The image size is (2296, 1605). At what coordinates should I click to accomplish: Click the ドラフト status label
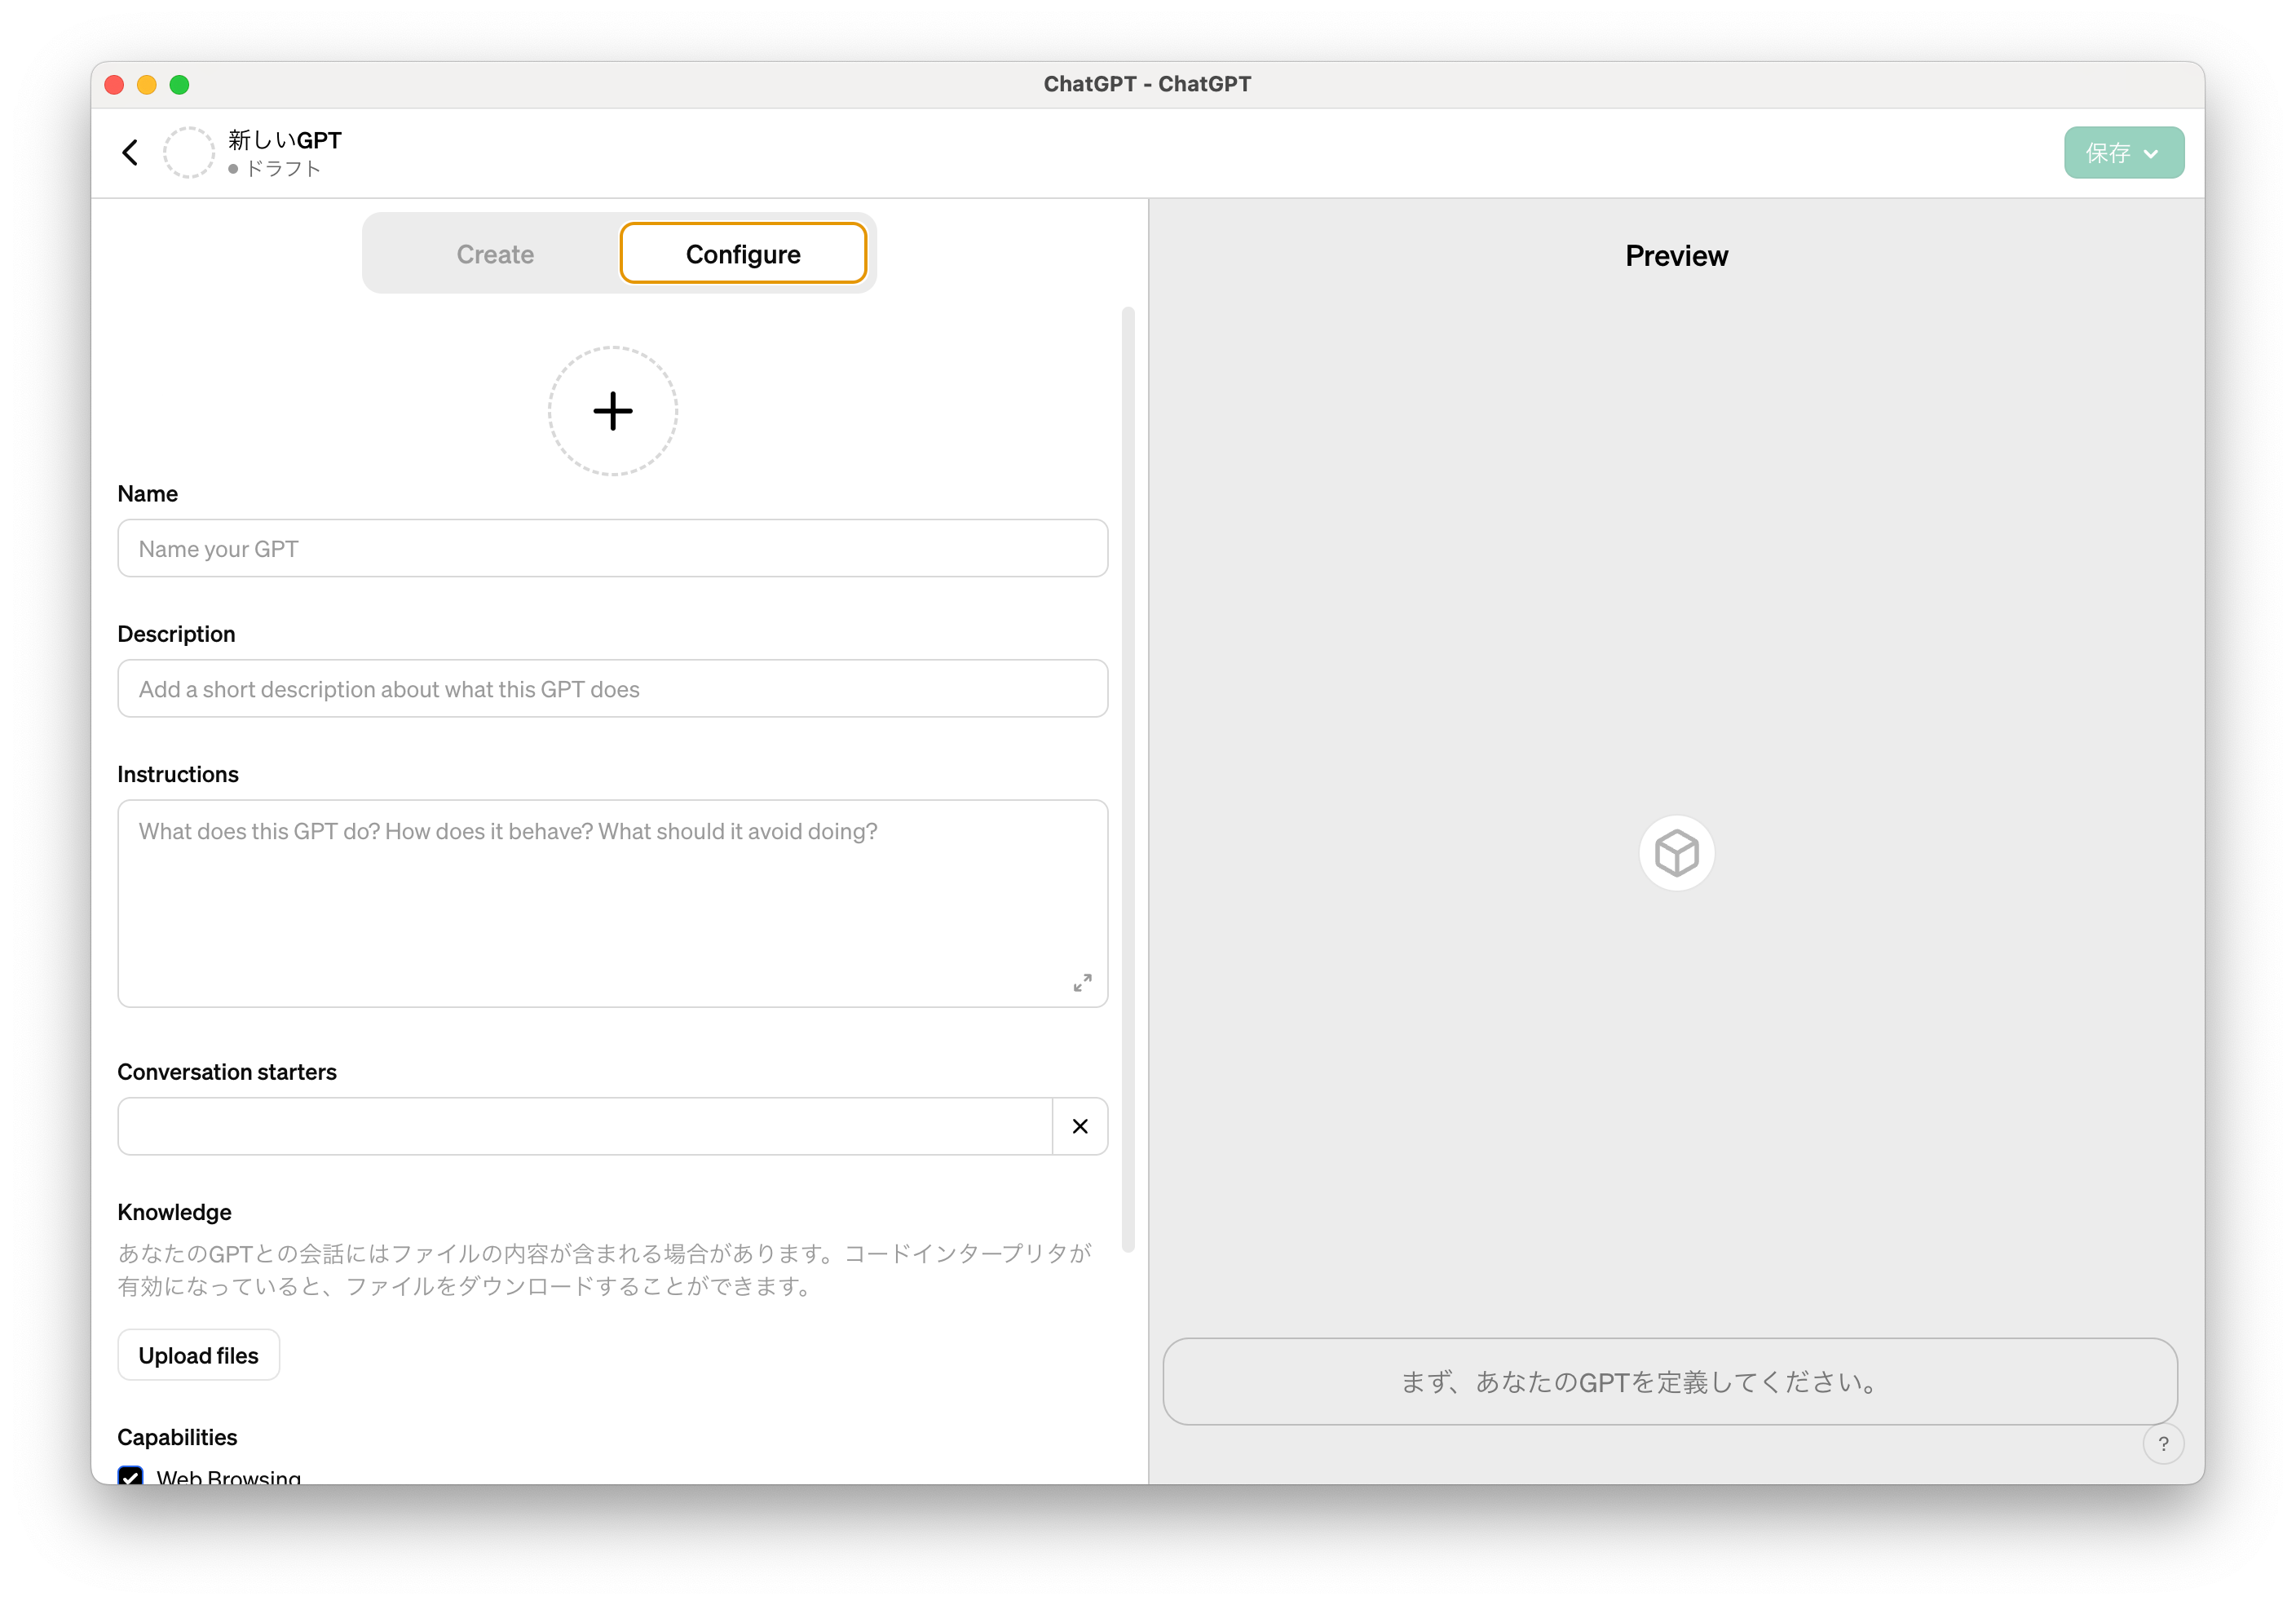(284, 169)
